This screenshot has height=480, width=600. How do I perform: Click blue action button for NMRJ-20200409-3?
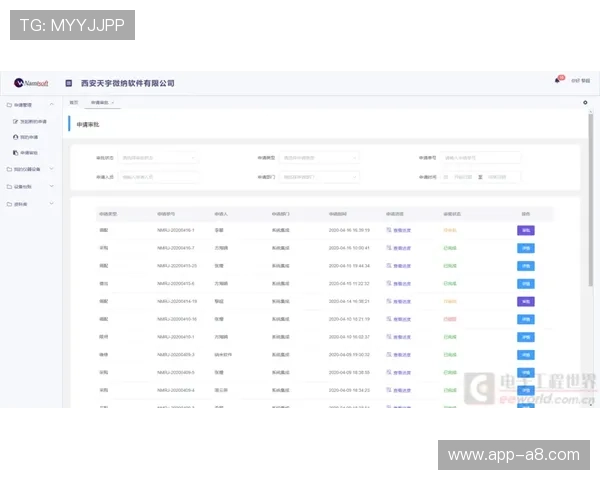[526, 355]
